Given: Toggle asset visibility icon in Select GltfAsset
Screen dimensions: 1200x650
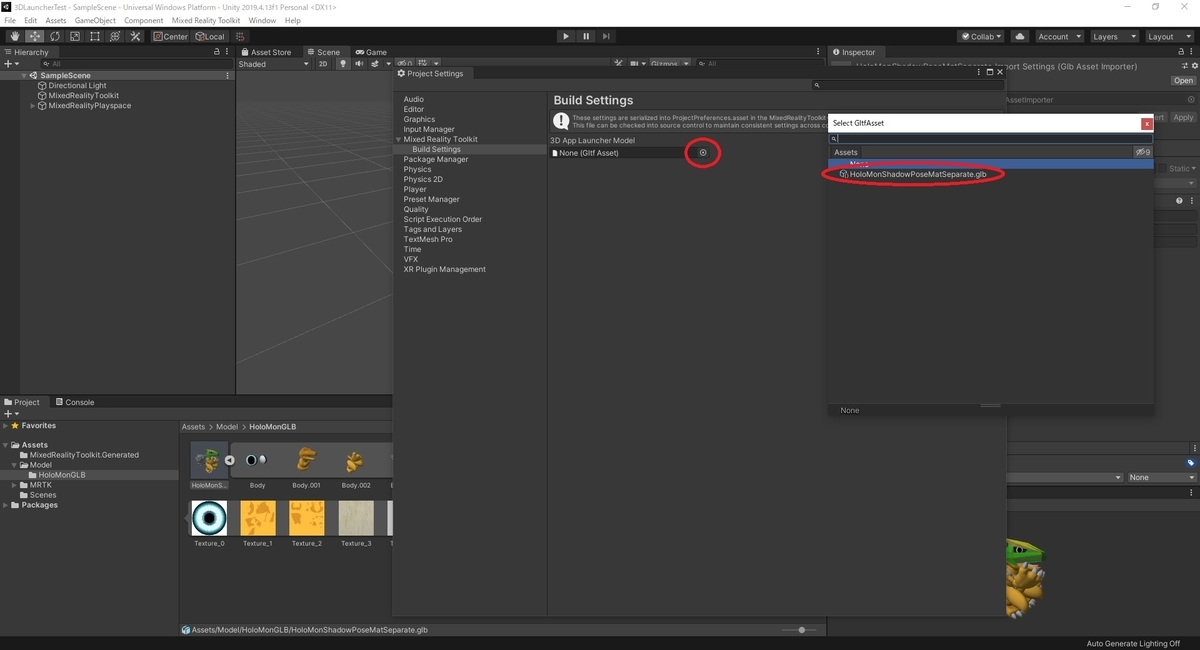Looking at the screenshot, I should coord(1142,152).
